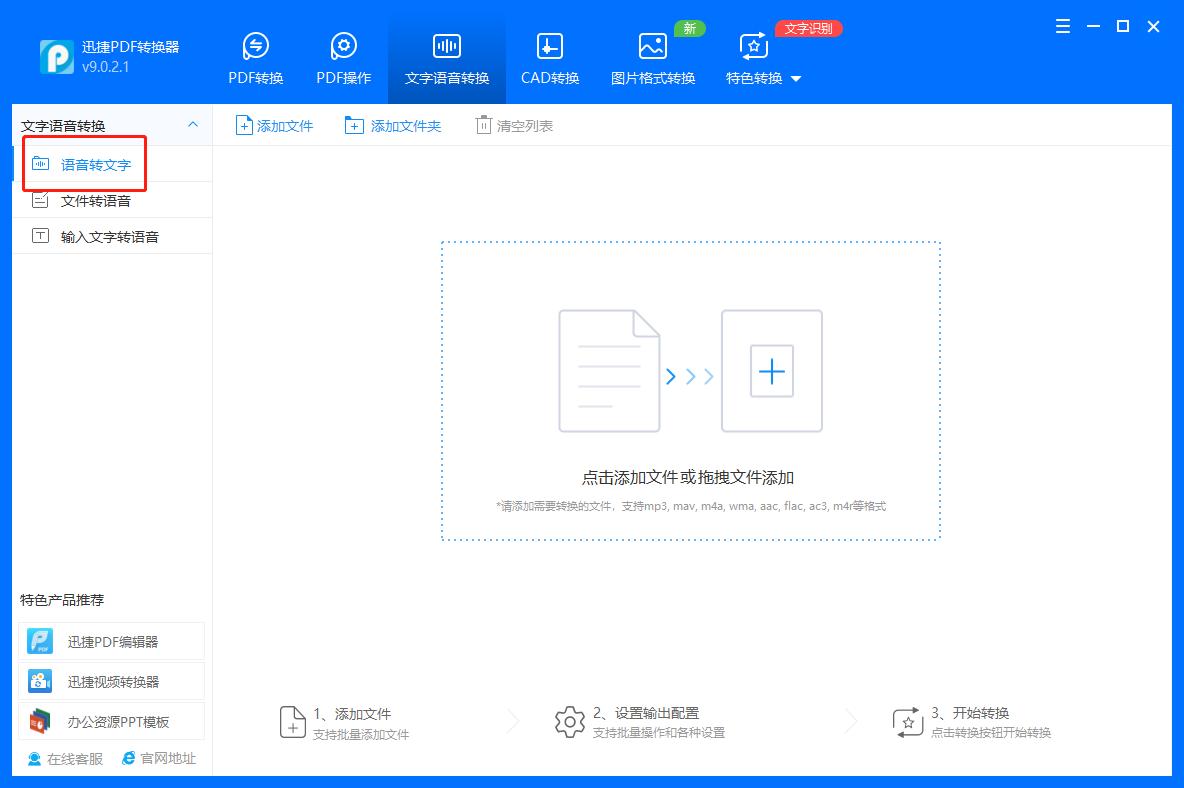Image resolution: width=1184 pixels, height=788 pixels.
Task: Click 点击添加文件或拖拽文件添加 text
Action: tap(687, 477)
